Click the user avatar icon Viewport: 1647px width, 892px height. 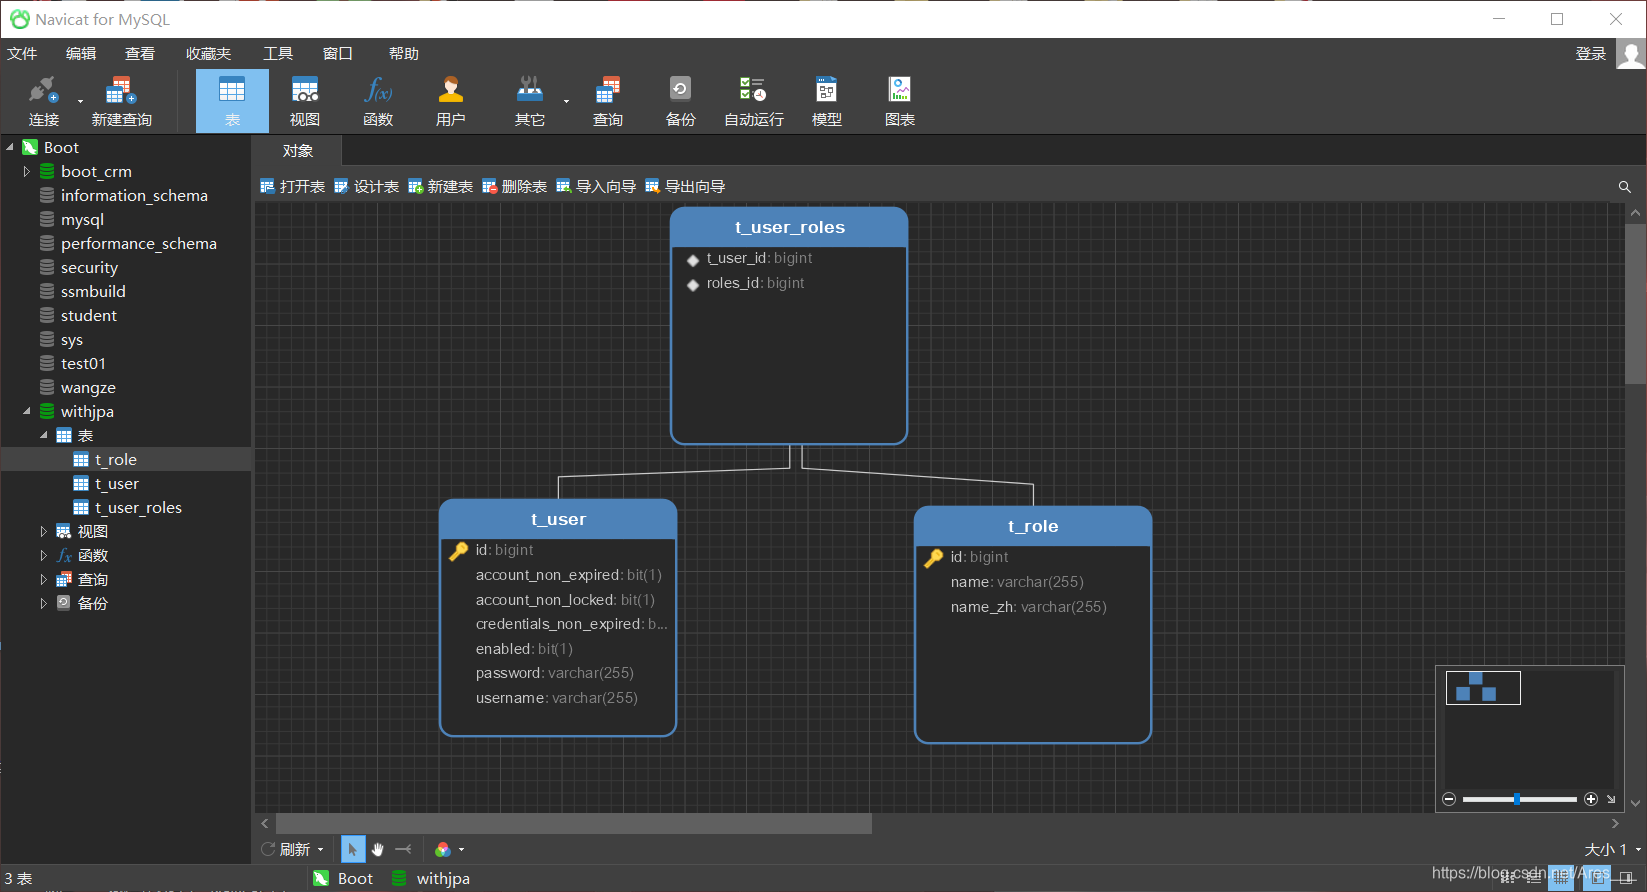(x=1631, y=54)
